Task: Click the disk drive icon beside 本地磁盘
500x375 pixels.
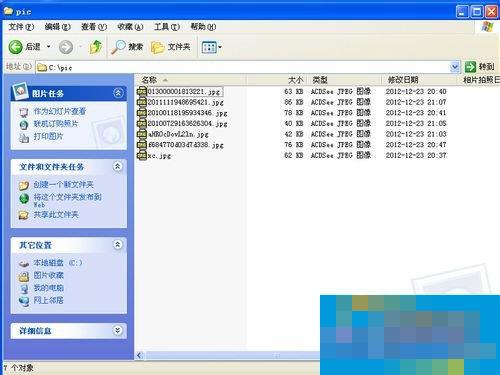Action: coord(24,264)
